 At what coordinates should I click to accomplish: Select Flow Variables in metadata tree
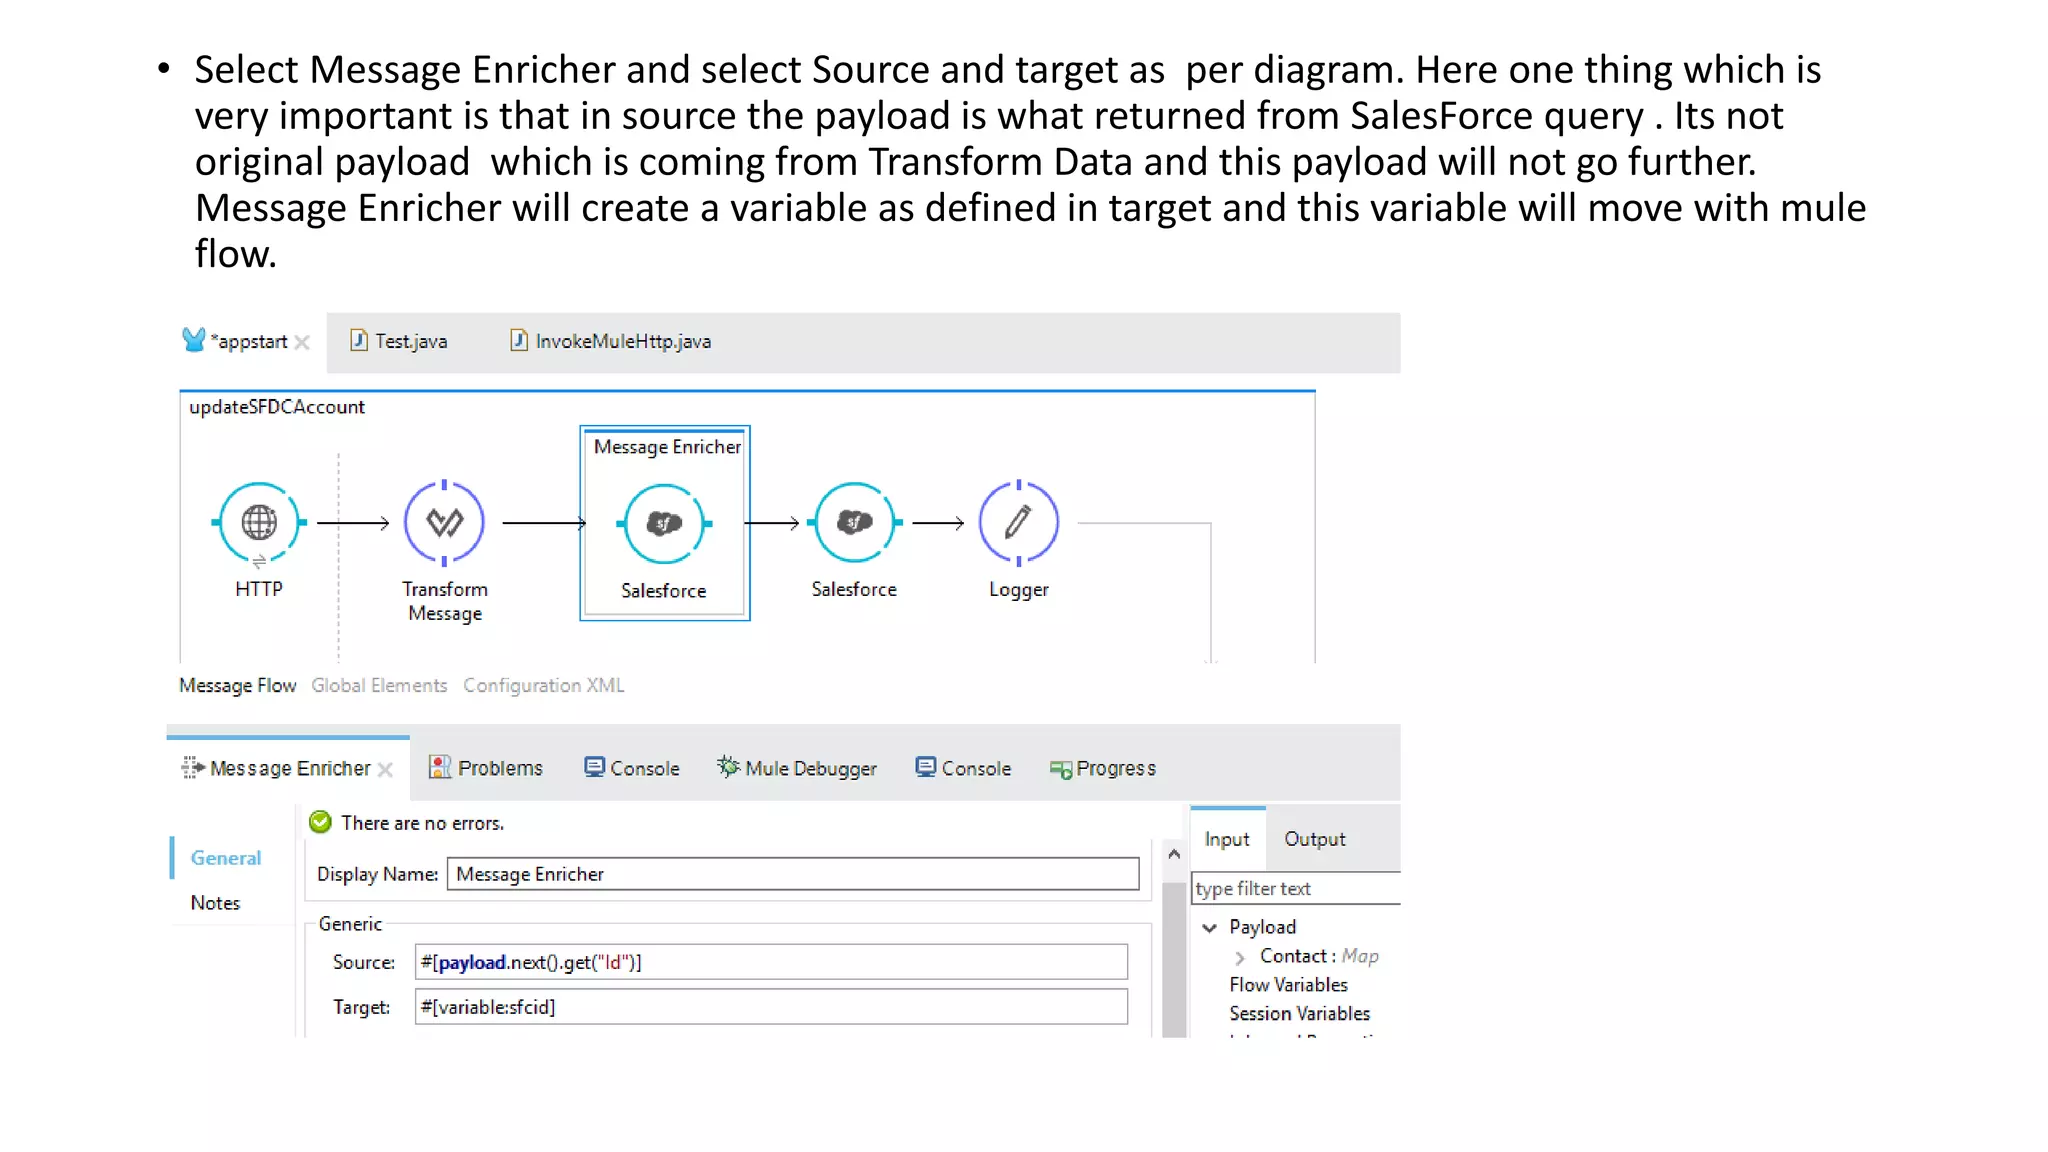(x=1288, y=985)
